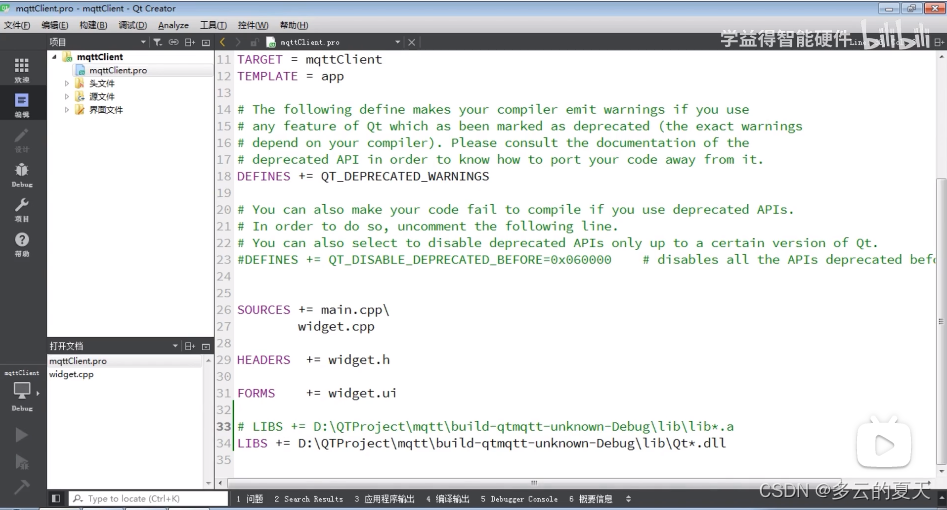Show the 5 Debugger Console pane
Screen dimensions: 947x510
[519, 499]
